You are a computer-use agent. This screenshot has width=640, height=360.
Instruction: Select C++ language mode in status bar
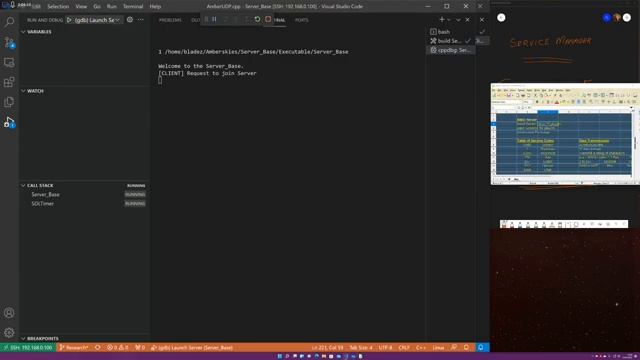[x=420, y=348]
